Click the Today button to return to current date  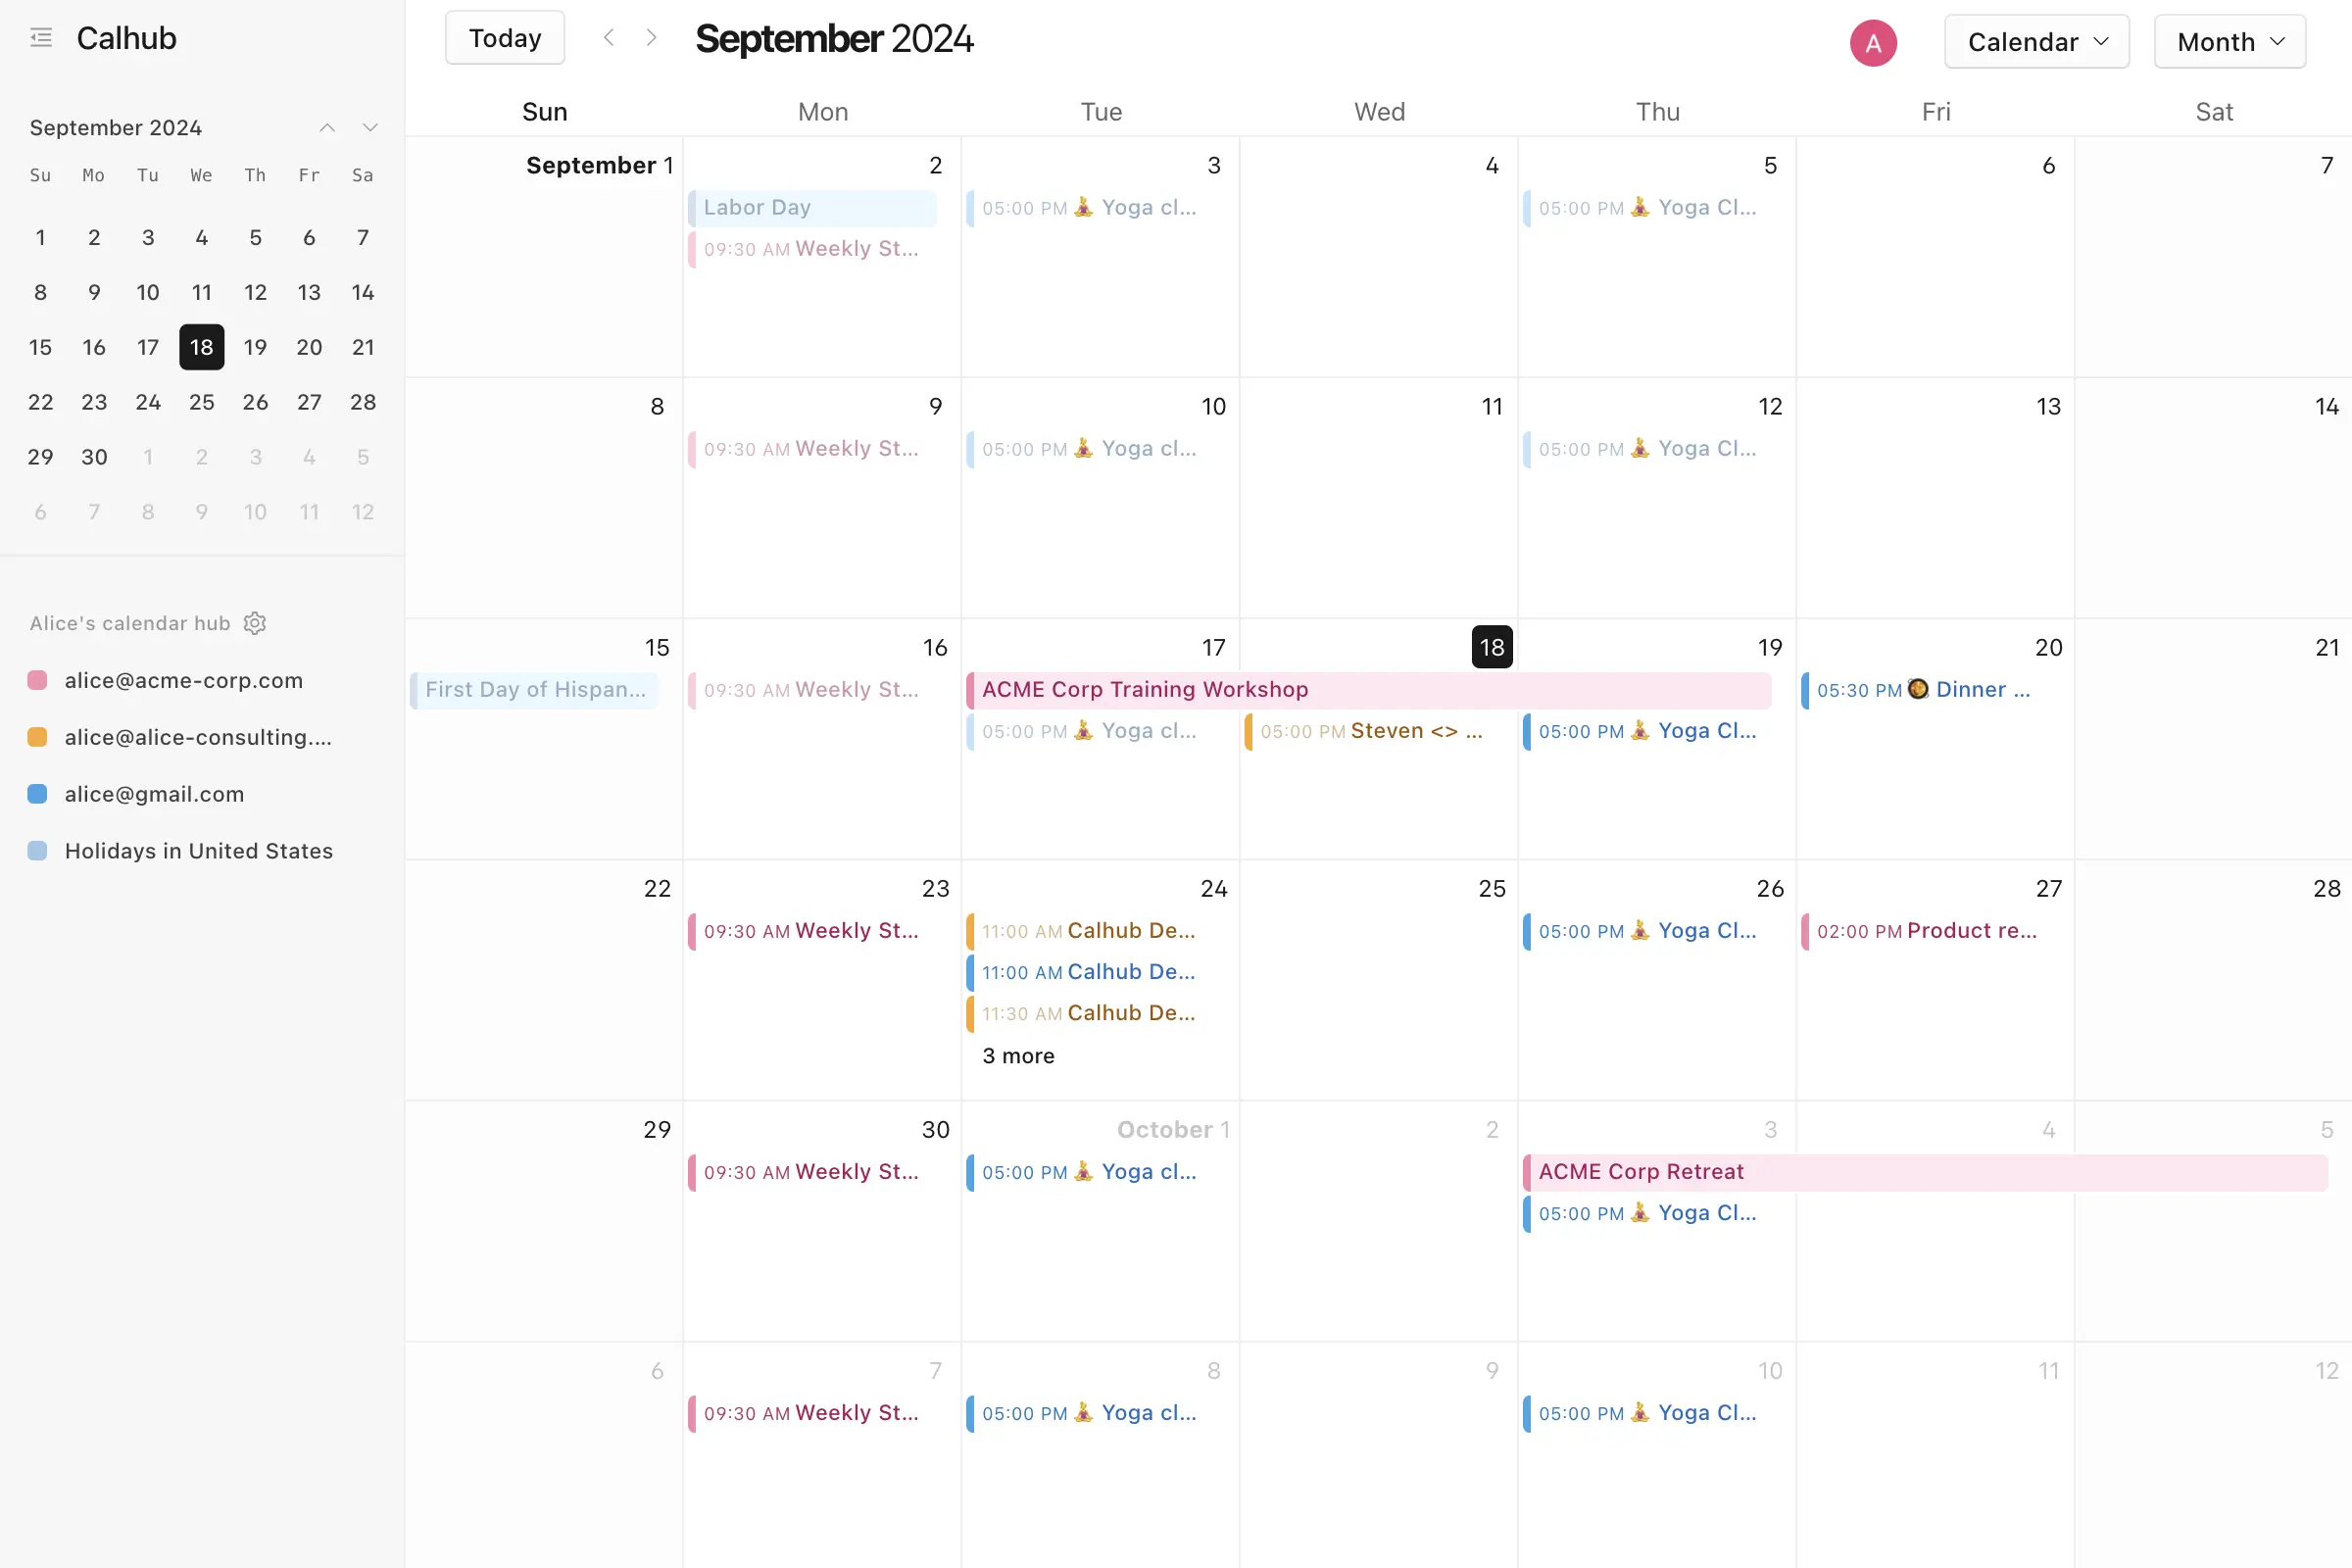pyautogui.click(x=506, y=38)
